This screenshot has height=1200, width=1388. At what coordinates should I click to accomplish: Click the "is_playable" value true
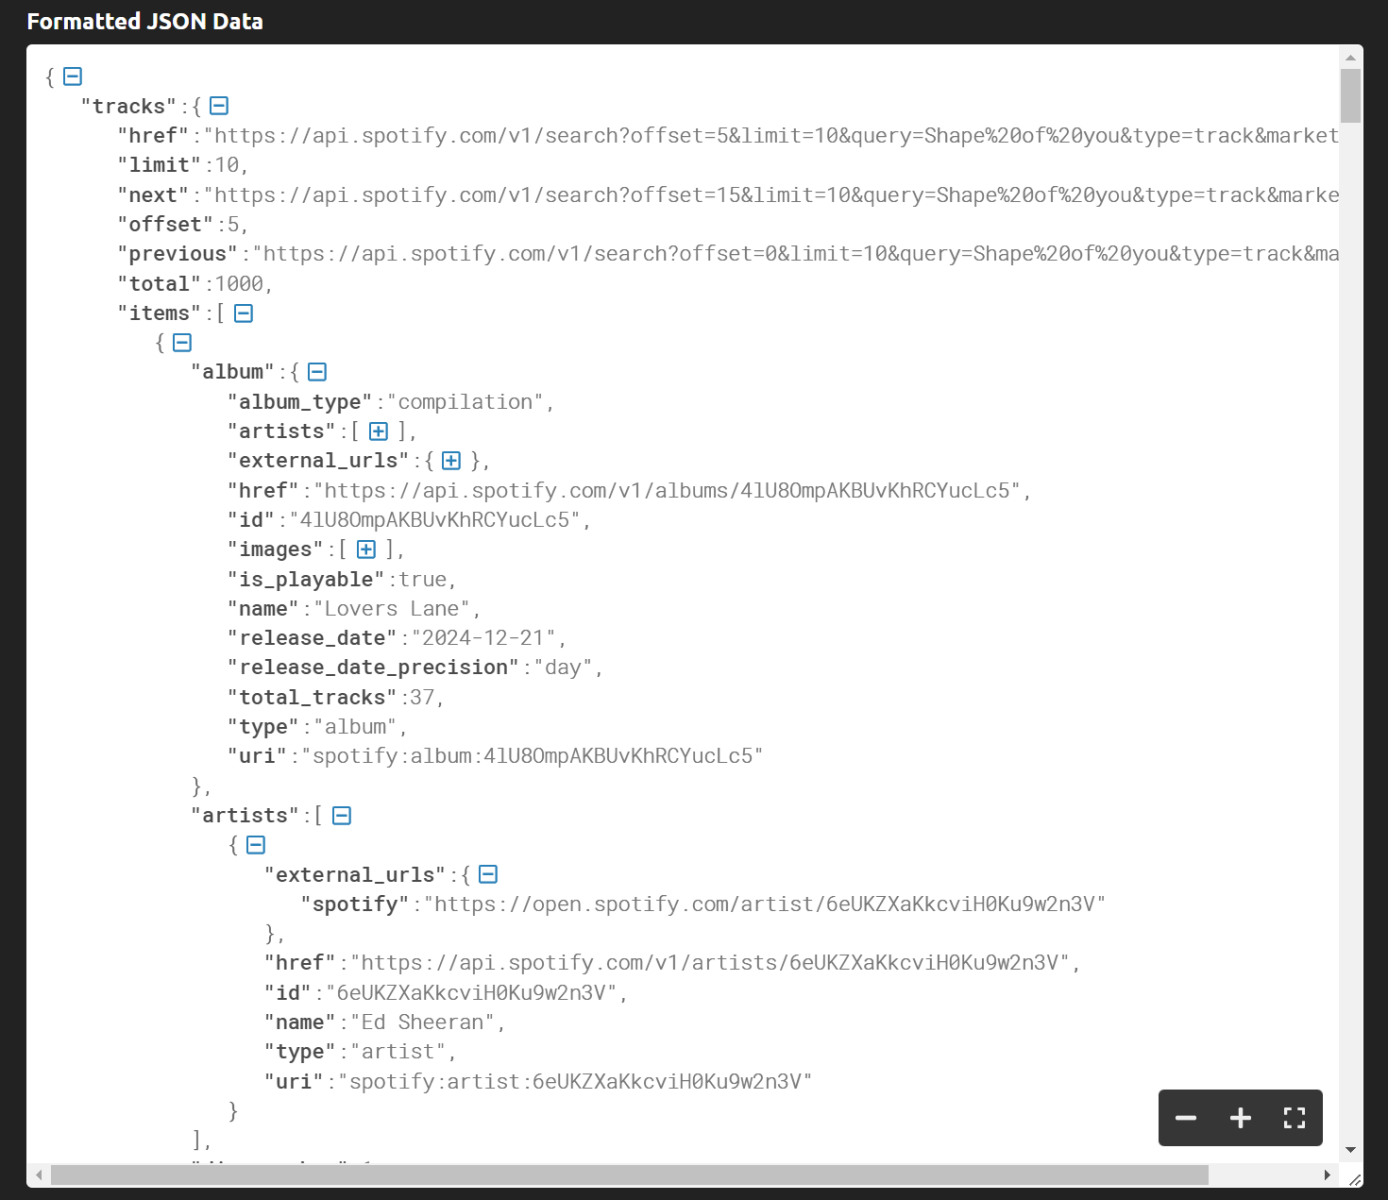coord(422,579)
